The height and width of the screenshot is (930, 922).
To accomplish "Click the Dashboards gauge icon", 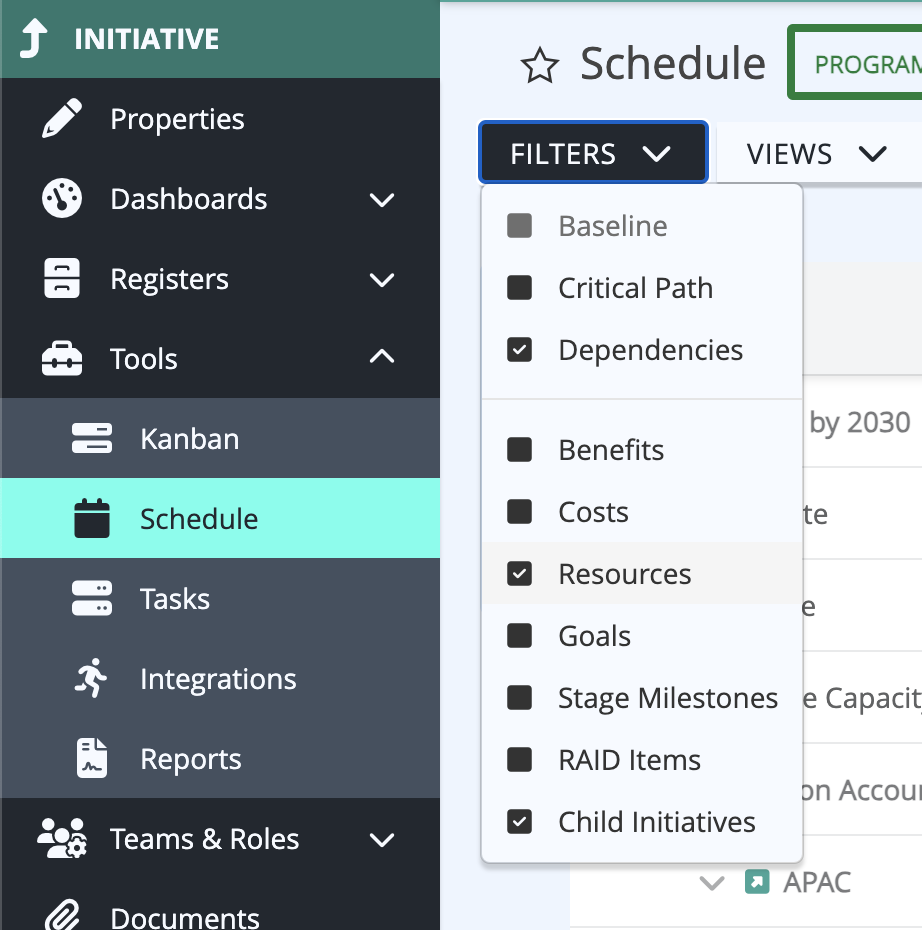I will point(62,198).
